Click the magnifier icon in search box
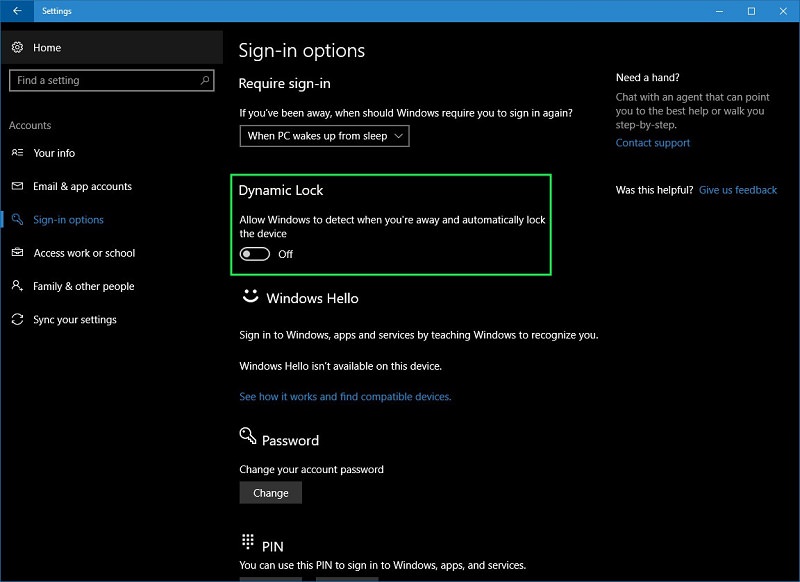The height and width of the screenshot is (582, 800). click(205, 80)
